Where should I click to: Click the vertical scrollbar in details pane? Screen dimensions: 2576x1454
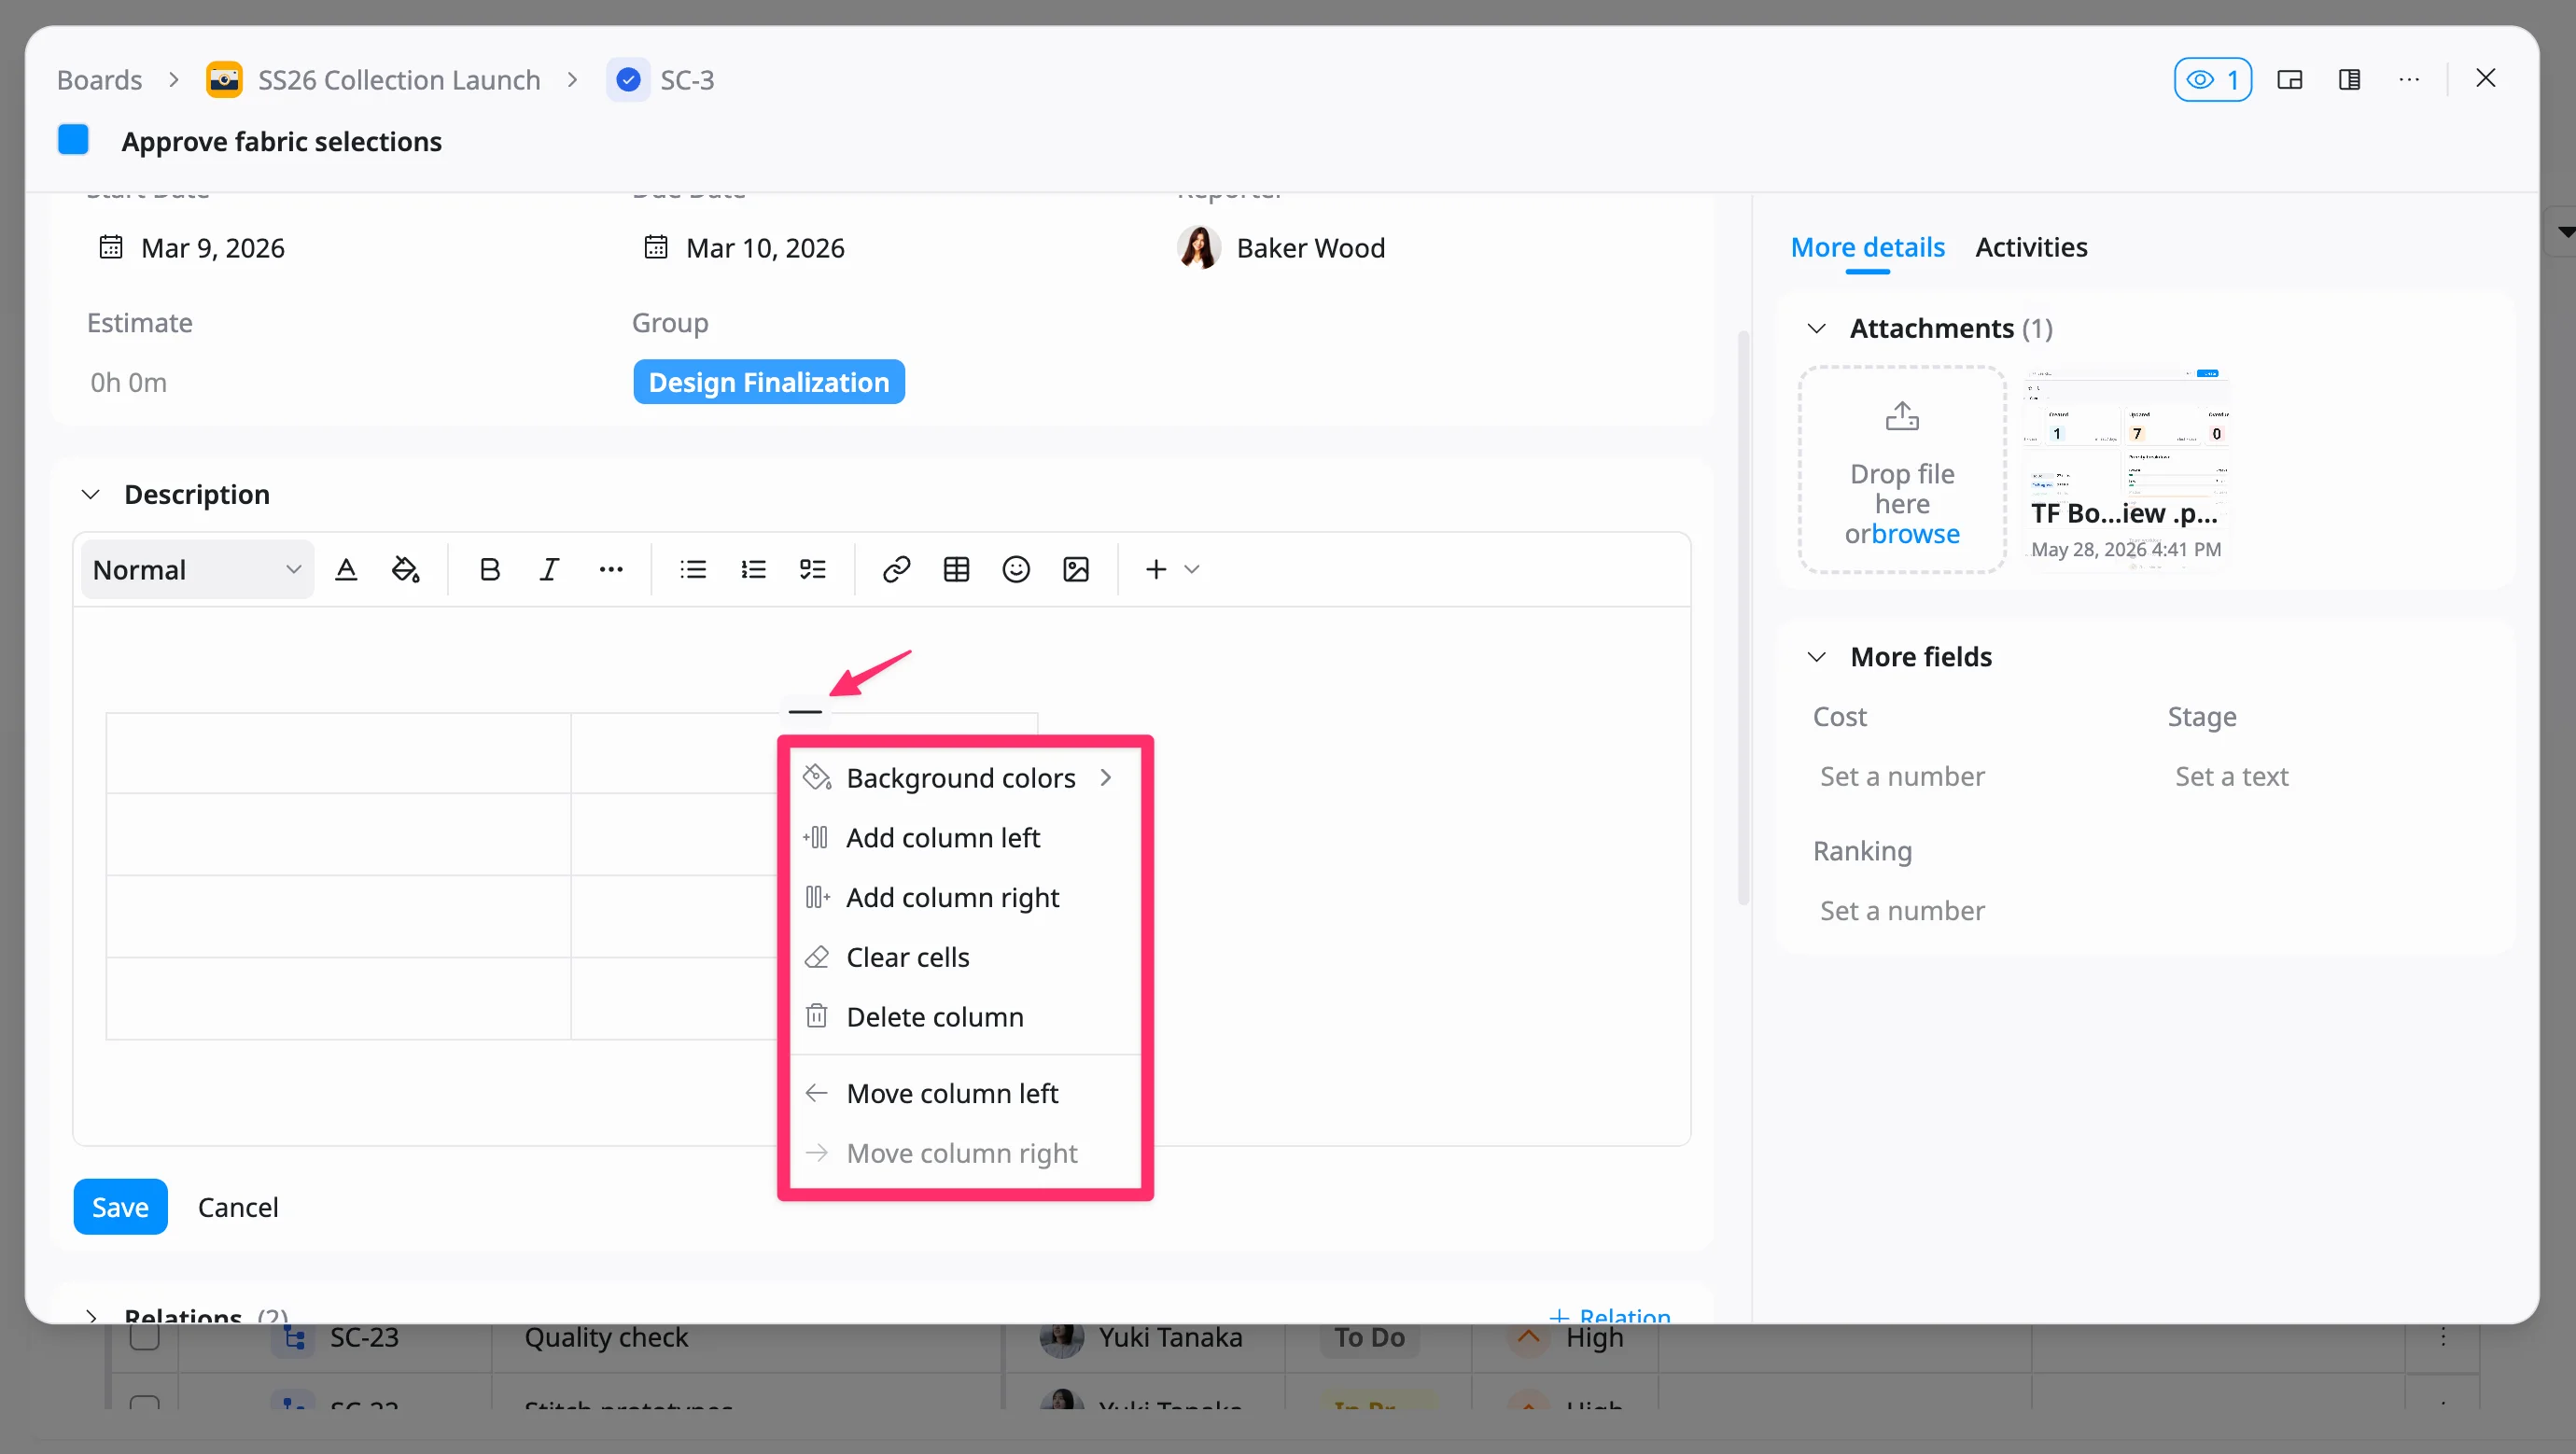coord(1743,617)
